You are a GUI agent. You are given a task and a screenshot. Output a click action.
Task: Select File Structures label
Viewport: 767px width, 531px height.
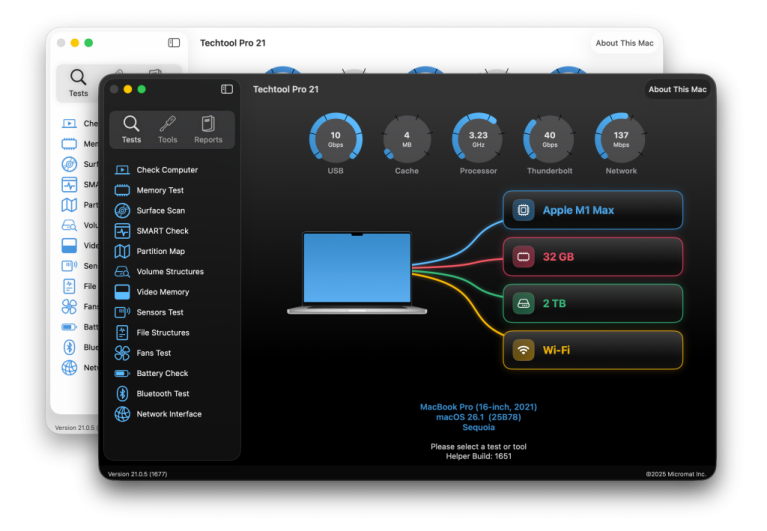coord(163,332)
